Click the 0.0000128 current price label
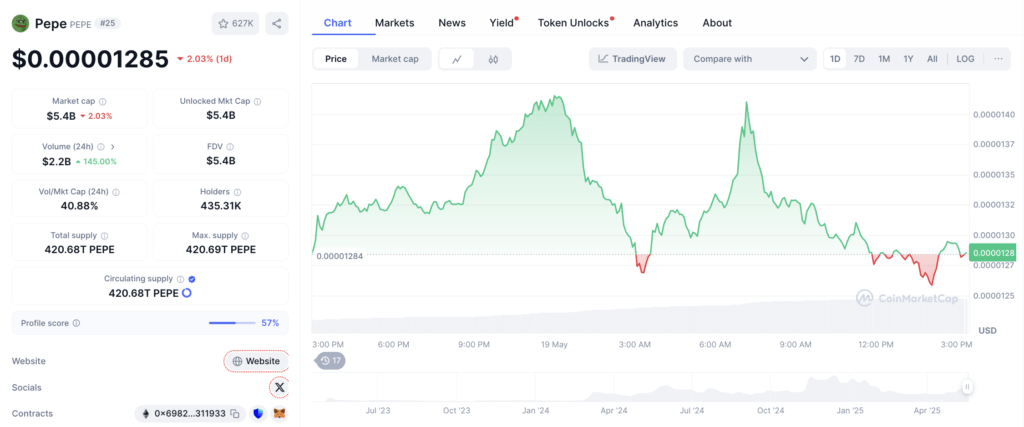 pos(991,253)
